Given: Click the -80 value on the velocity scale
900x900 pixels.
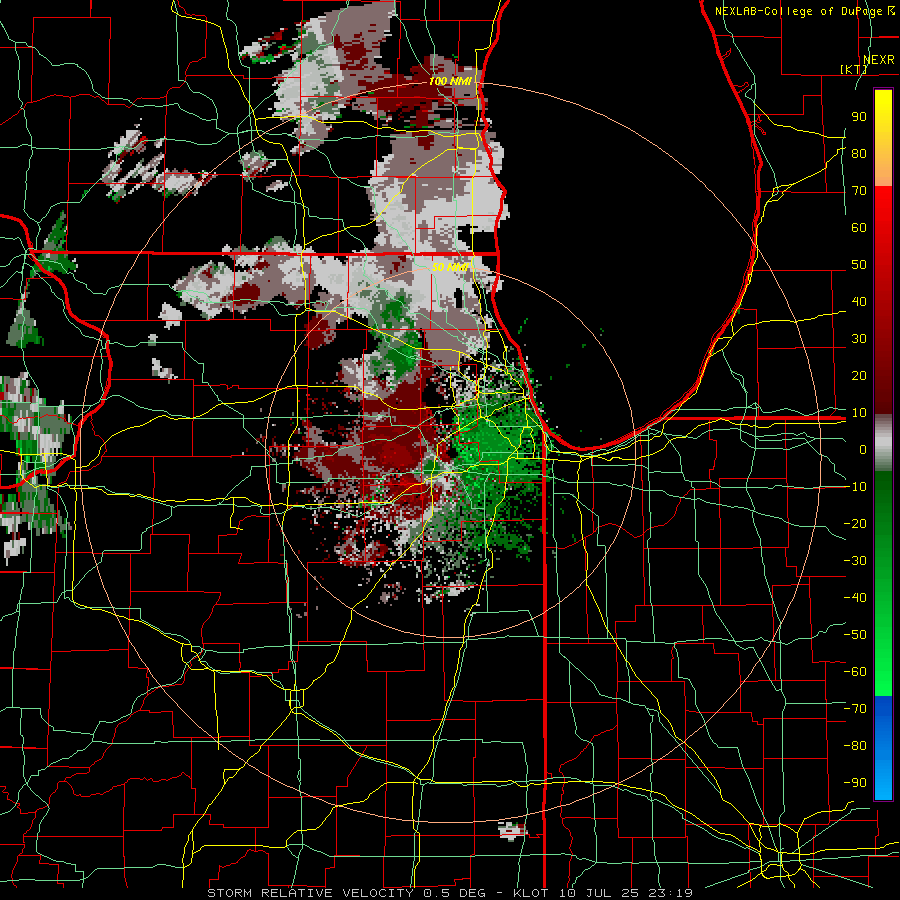Looking at the screenshot, I should pyautogui.click(x=855, y=746).
